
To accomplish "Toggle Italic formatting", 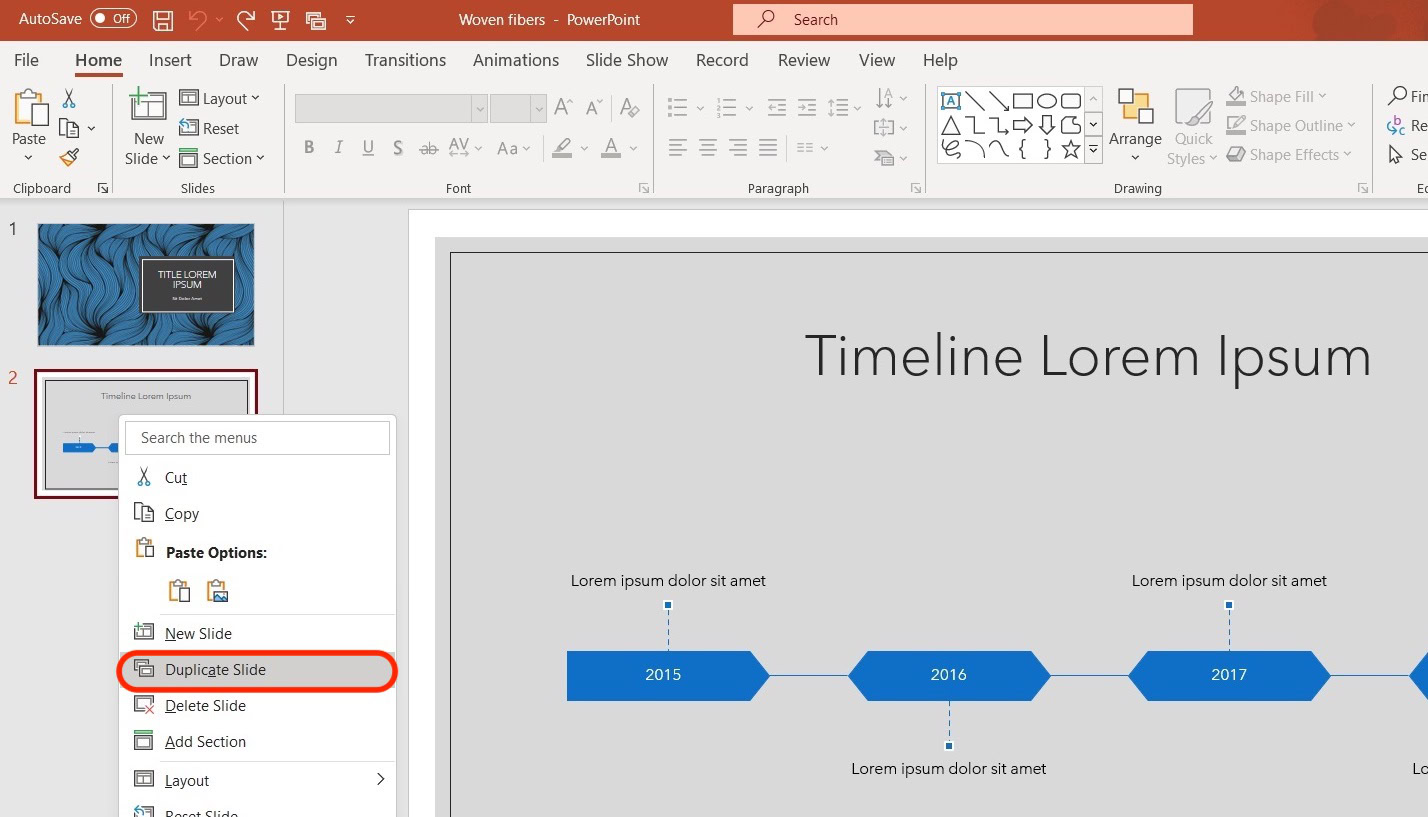I will pos(338,147).
